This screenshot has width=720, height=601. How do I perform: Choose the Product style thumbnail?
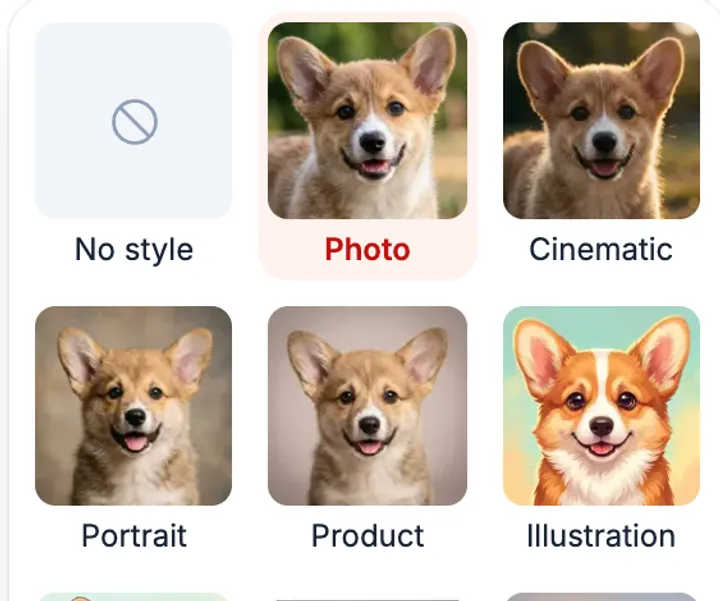point(367,405)
